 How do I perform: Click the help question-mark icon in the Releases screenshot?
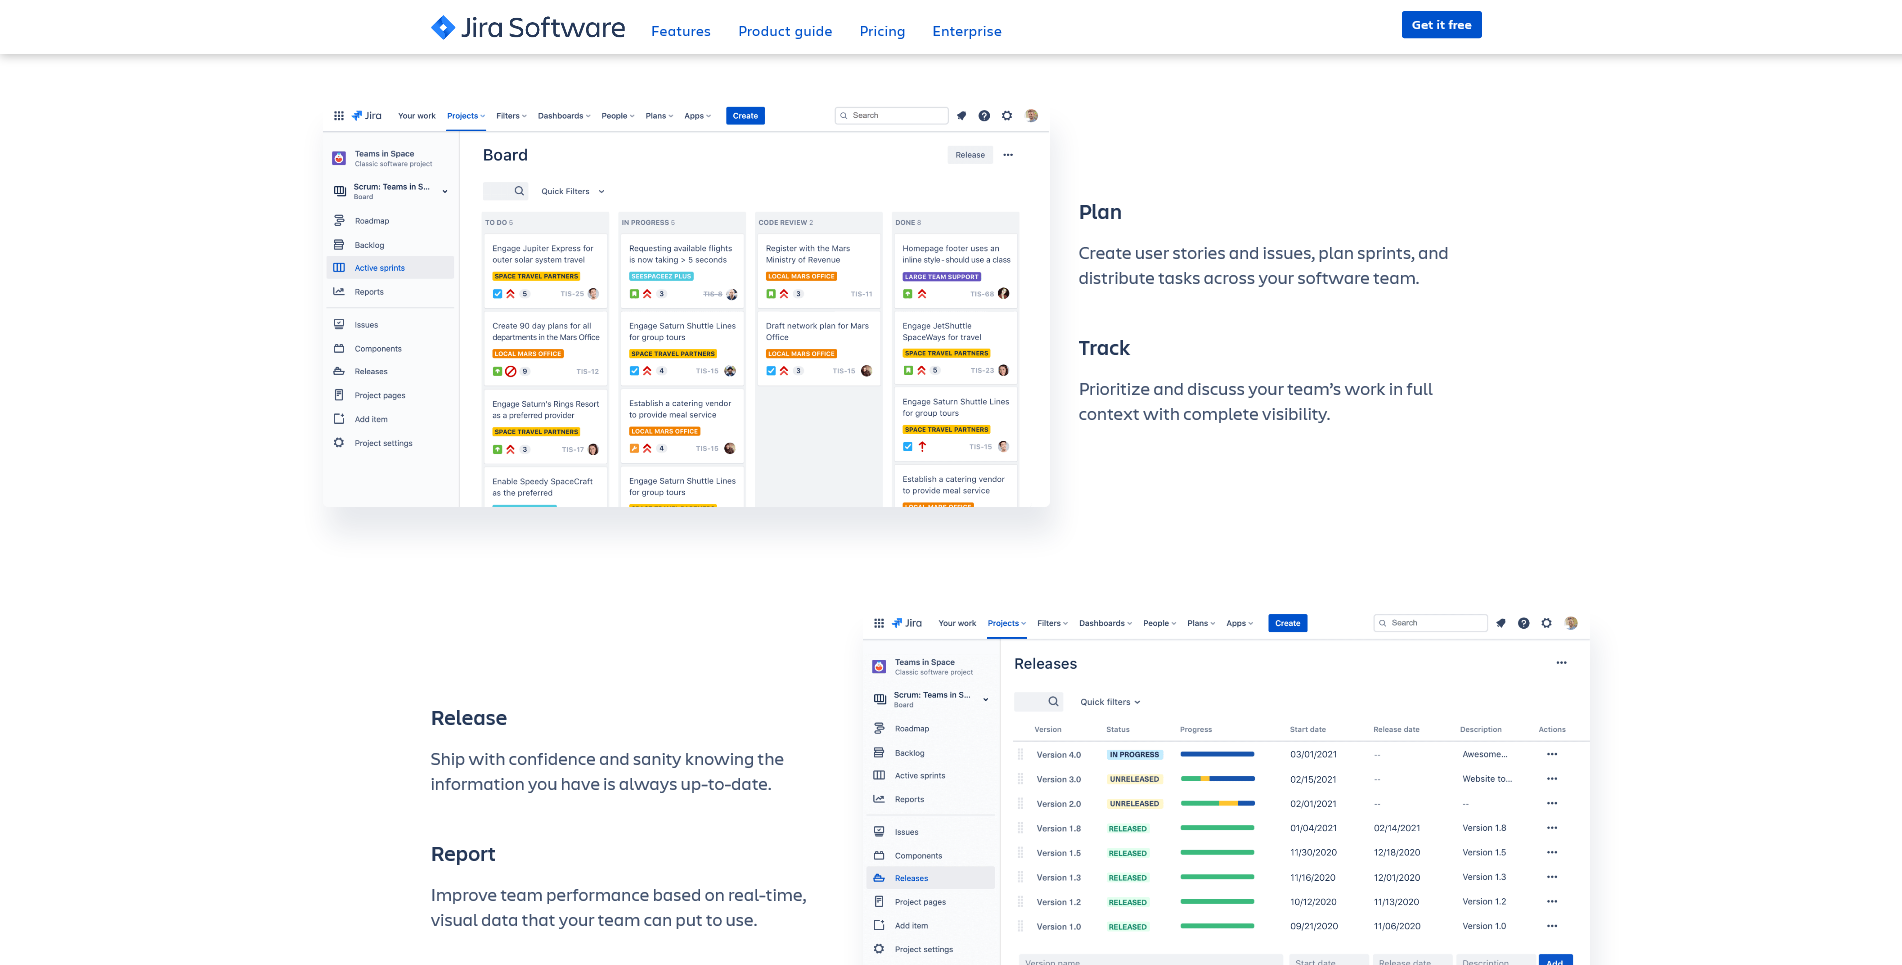pos(1523,623)
